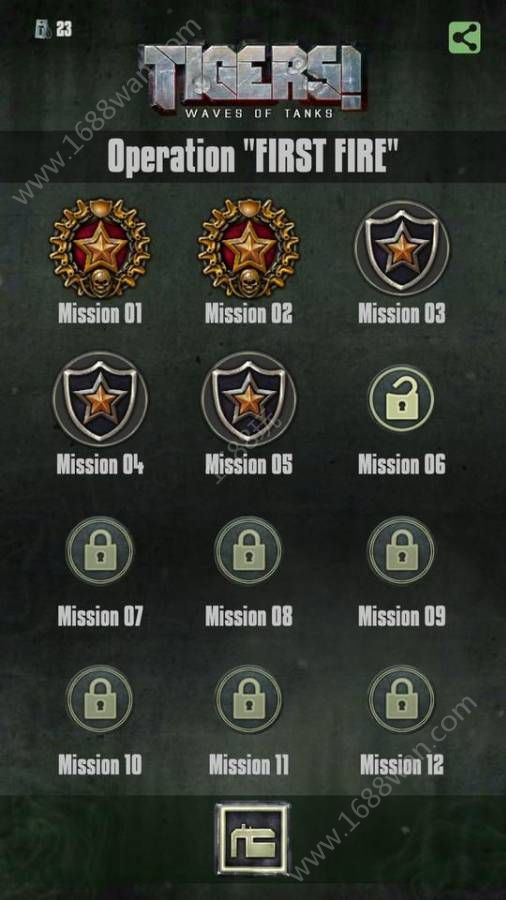Select the Mission 11 lock icon
The width and height of the screenshot is (506, 900).
[x=248, y=699]
